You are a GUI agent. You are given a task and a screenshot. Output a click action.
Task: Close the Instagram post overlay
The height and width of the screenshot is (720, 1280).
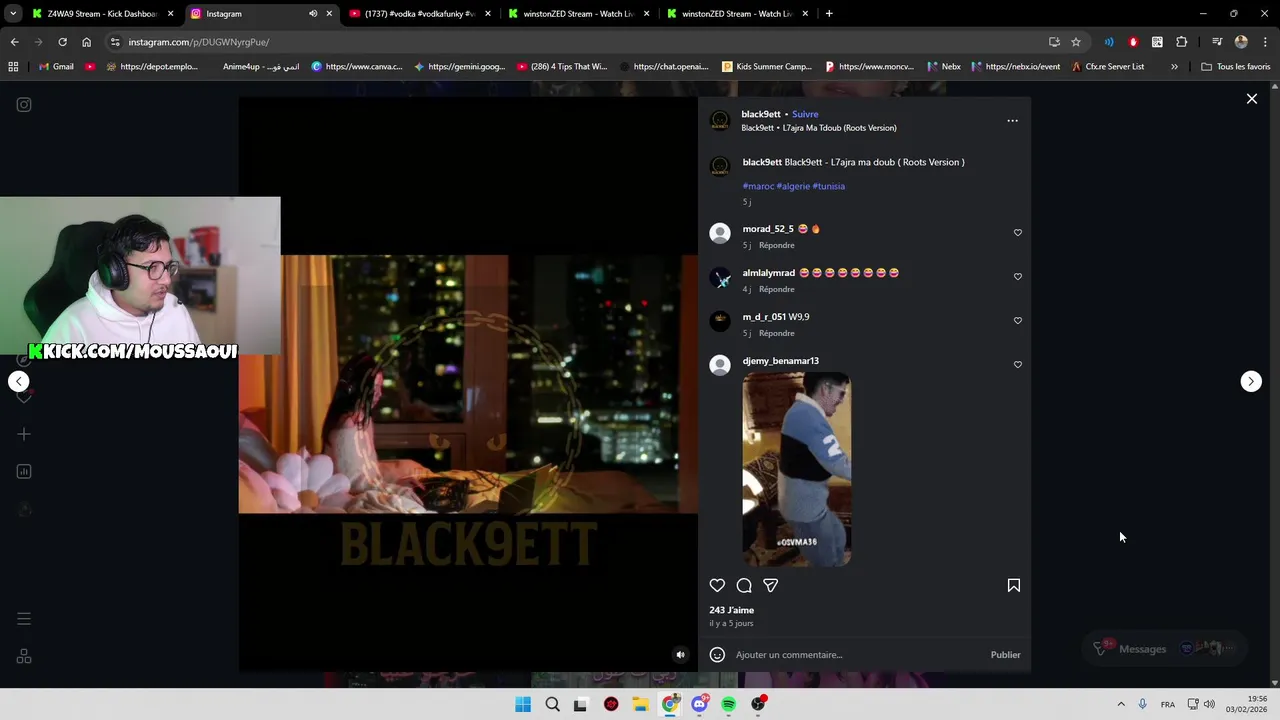point(1251,99)
